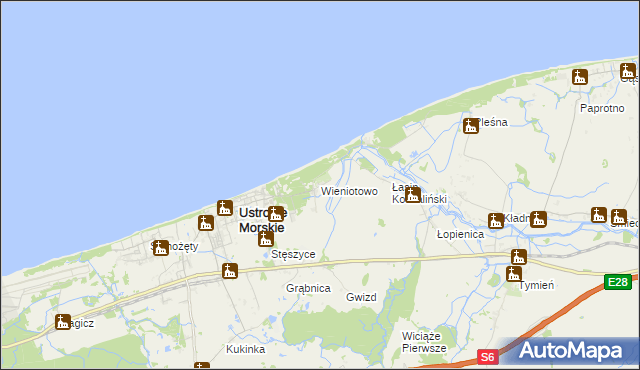Click the Wiciąże Pierwsze label
Screen dimensions: 640x370
[424, 342]
